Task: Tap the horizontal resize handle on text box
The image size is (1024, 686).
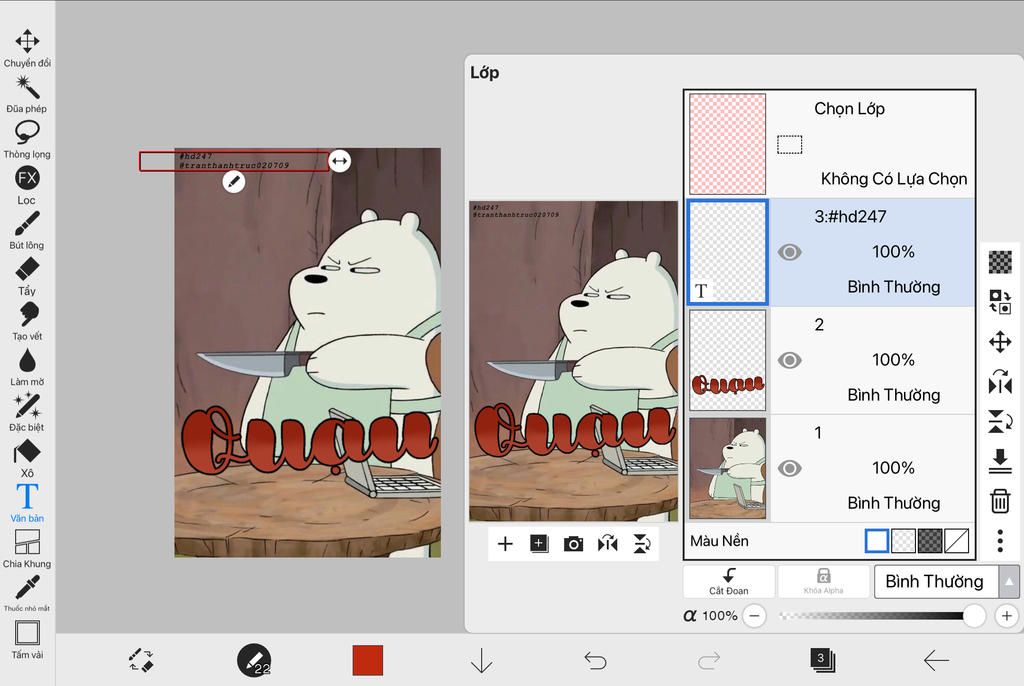Action: (340, 161)
